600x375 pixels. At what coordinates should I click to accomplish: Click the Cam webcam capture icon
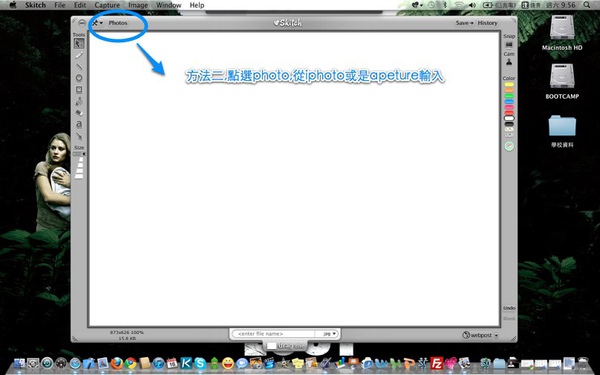(509, 62)
